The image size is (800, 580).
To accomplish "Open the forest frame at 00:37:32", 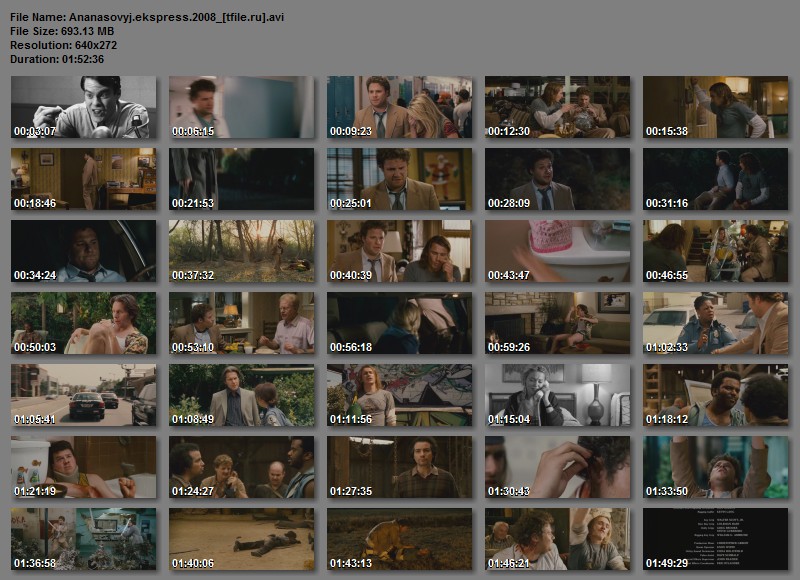I will tap(242, 251).
